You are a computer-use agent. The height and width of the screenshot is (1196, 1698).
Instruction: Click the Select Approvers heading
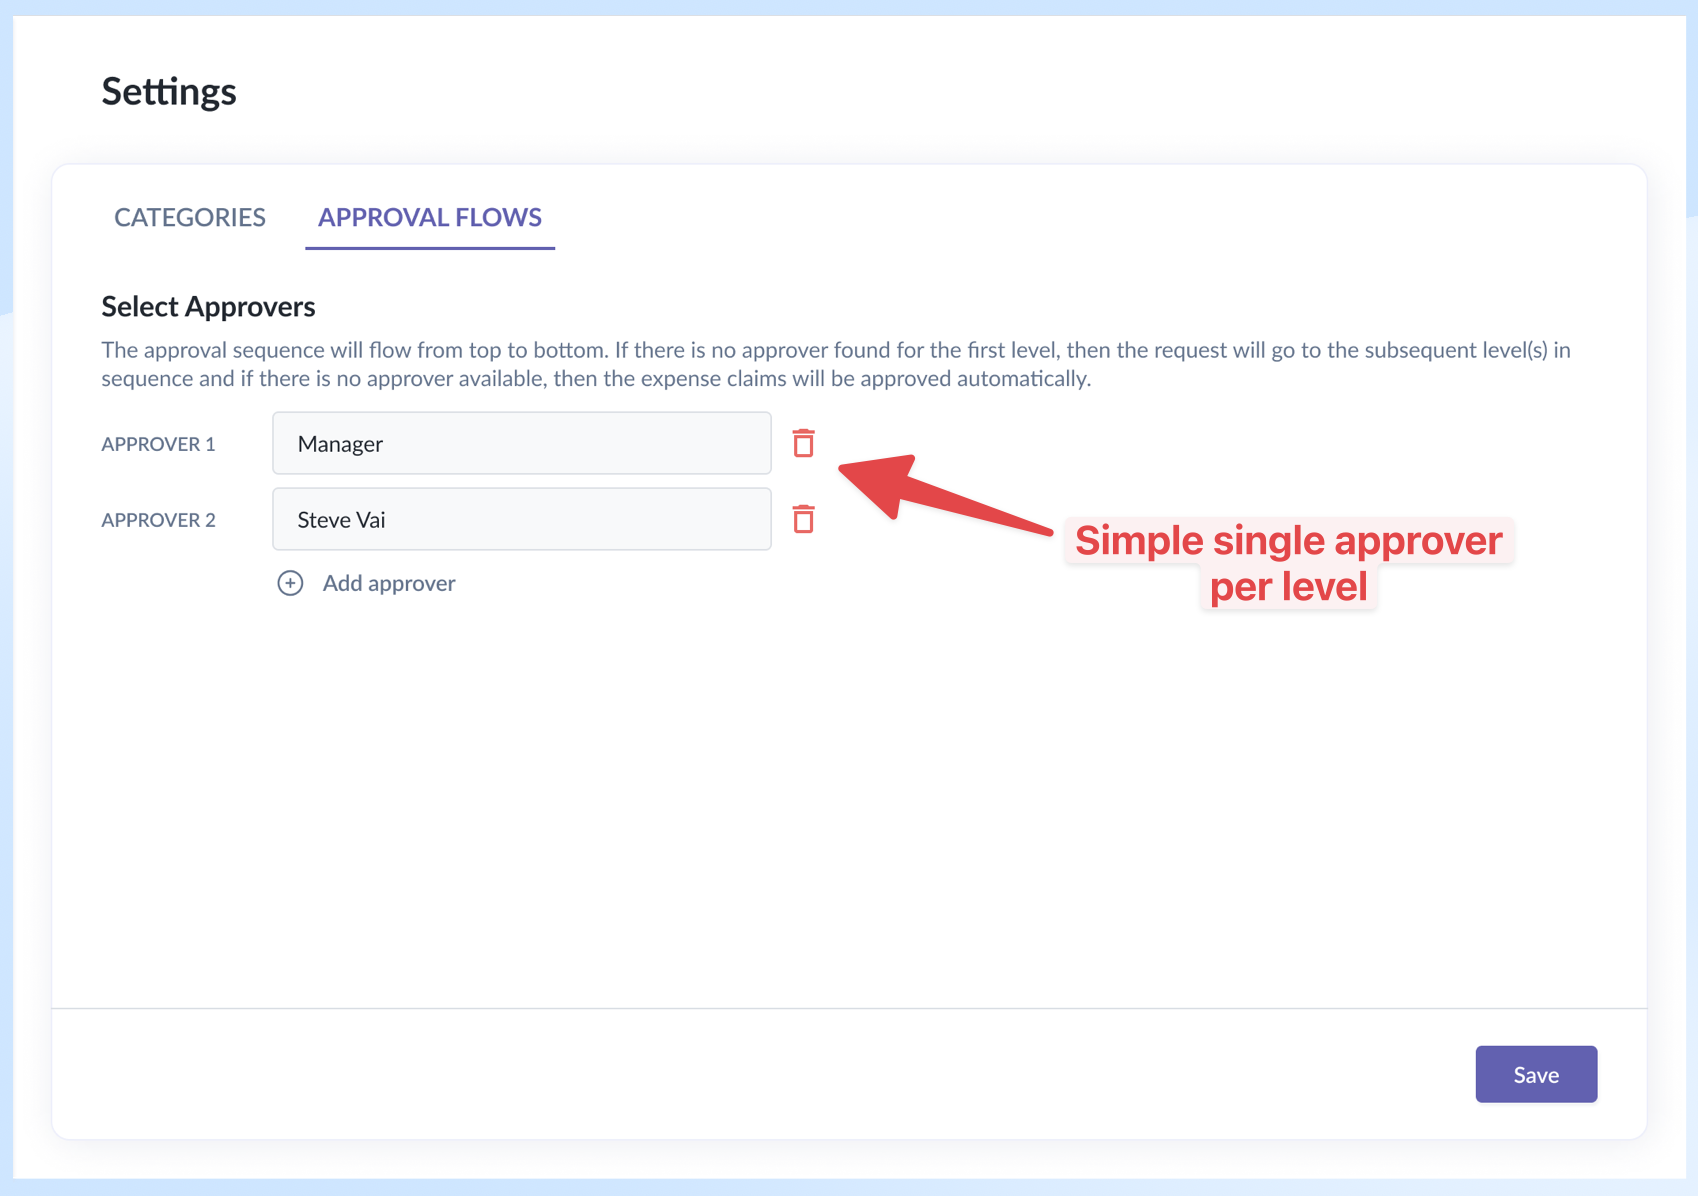pyautogui.click(x=207, y=306)
